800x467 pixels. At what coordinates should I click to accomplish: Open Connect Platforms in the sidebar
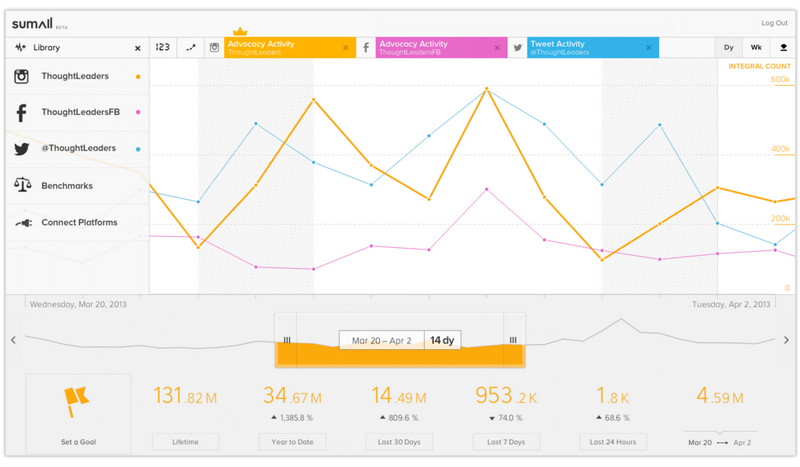[x=78, y=223]
